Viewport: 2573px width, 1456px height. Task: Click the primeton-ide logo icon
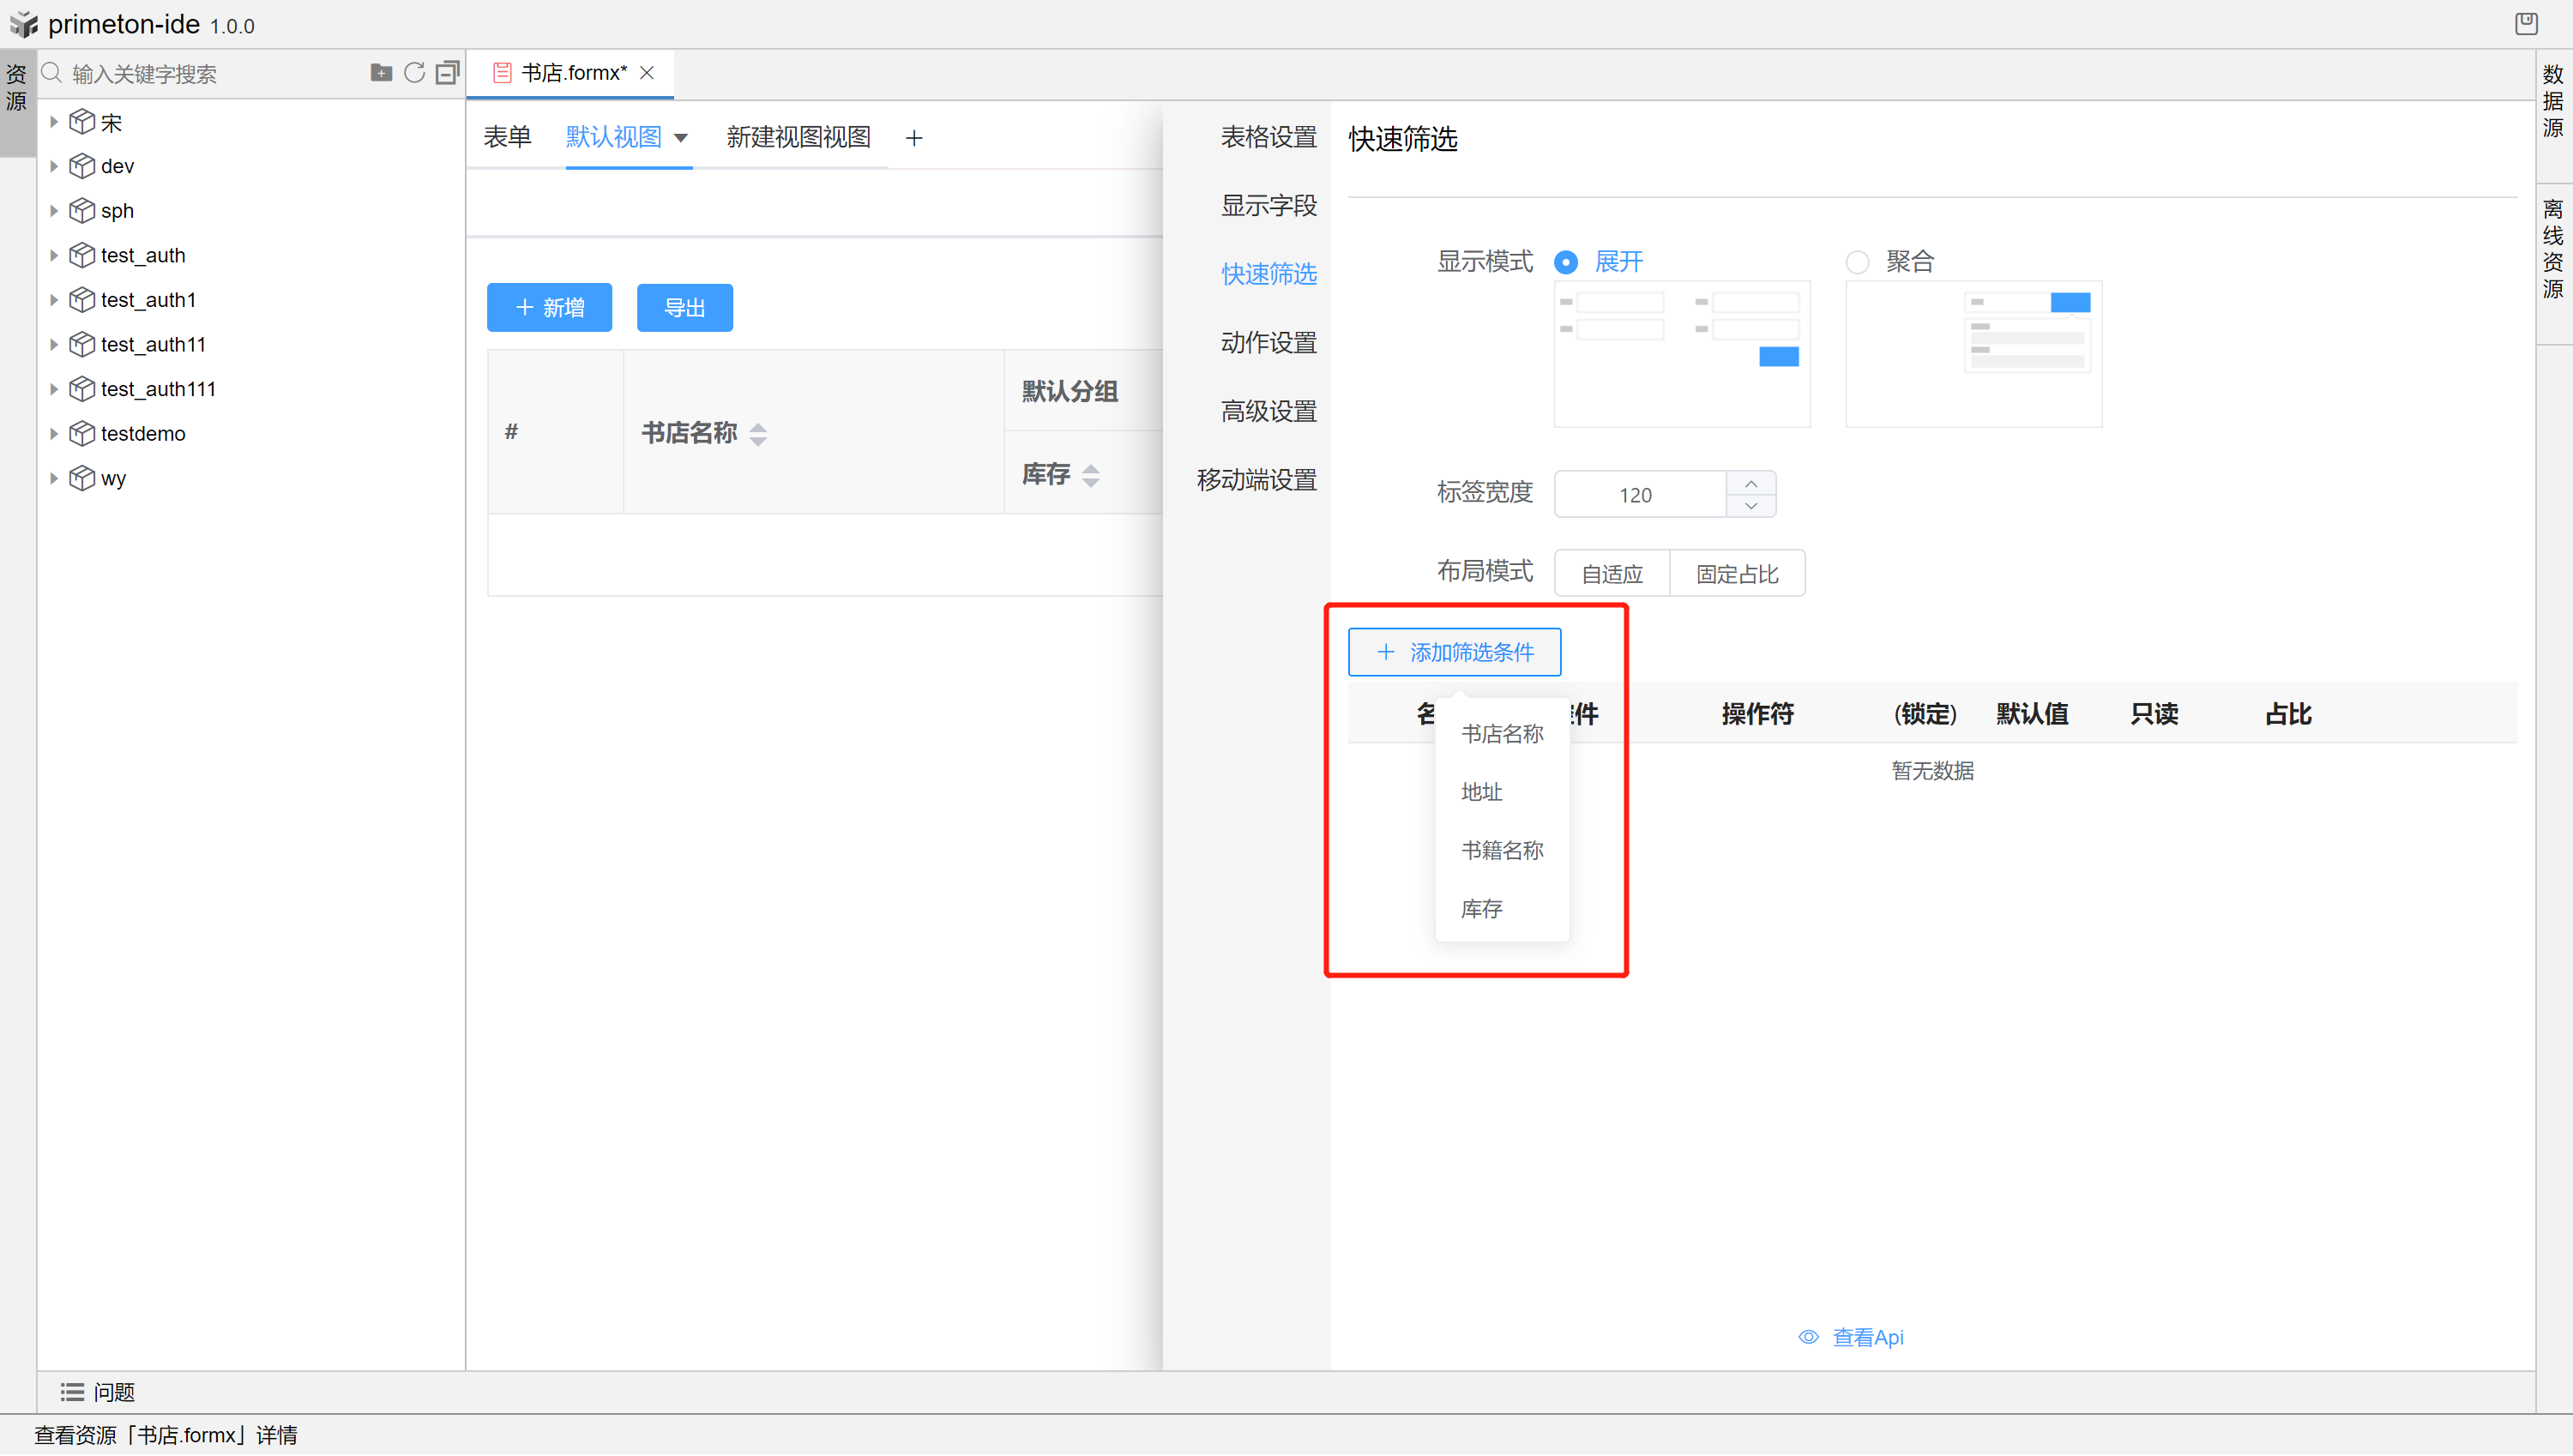point(23,24)
